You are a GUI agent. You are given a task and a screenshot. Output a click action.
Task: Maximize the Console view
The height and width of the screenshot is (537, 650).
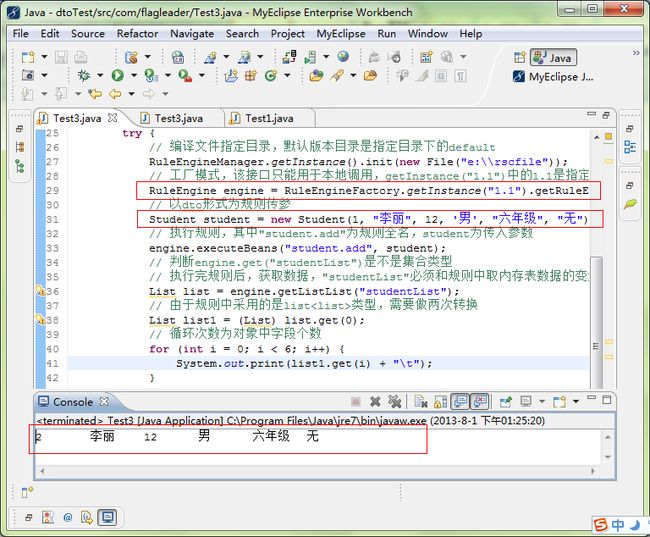point(607,400)
